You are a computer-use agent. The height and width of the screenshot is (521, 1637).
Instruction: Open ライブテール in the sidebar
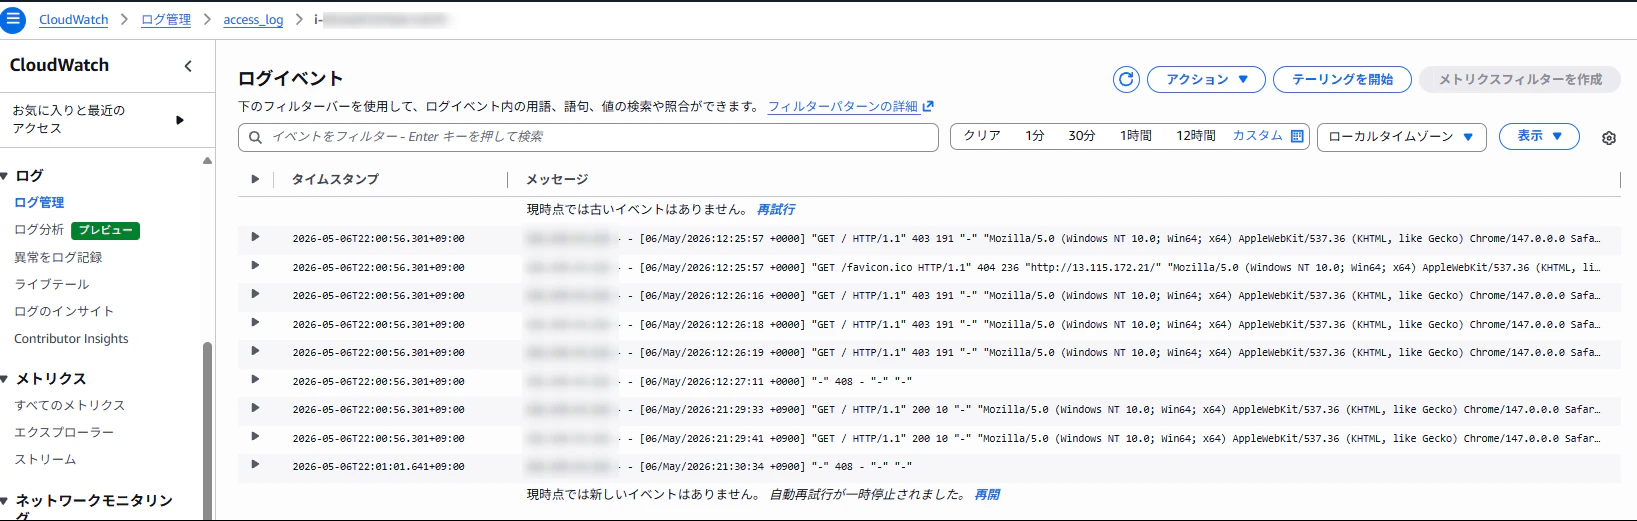point(52,284)
